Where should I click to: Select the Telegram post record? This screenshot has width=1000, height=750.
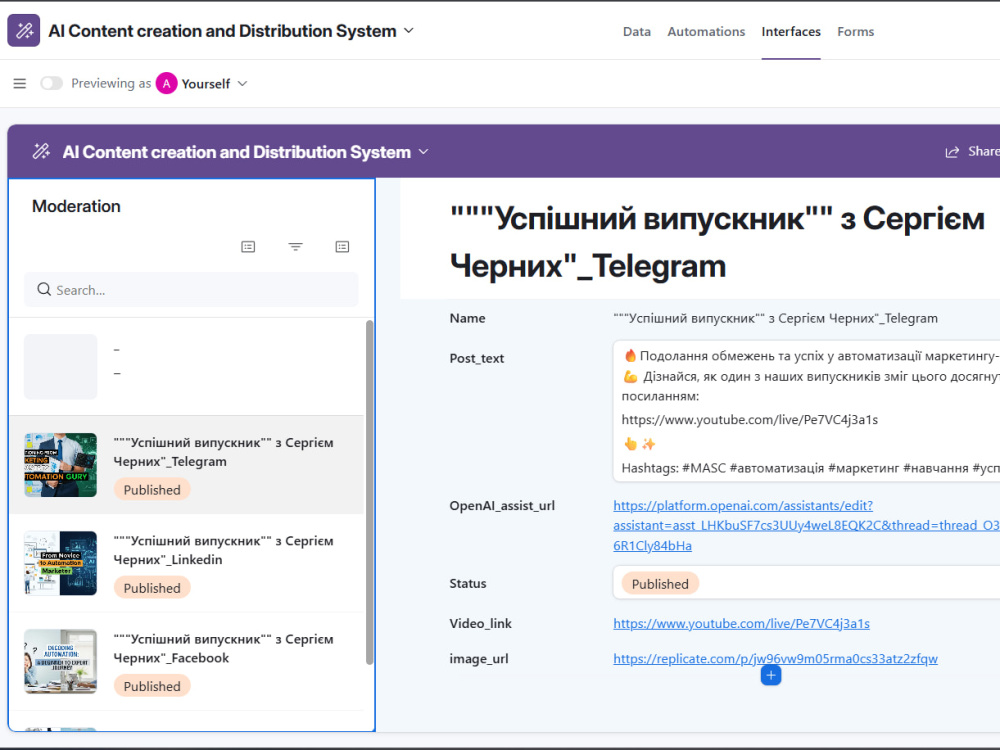[187, 465]
